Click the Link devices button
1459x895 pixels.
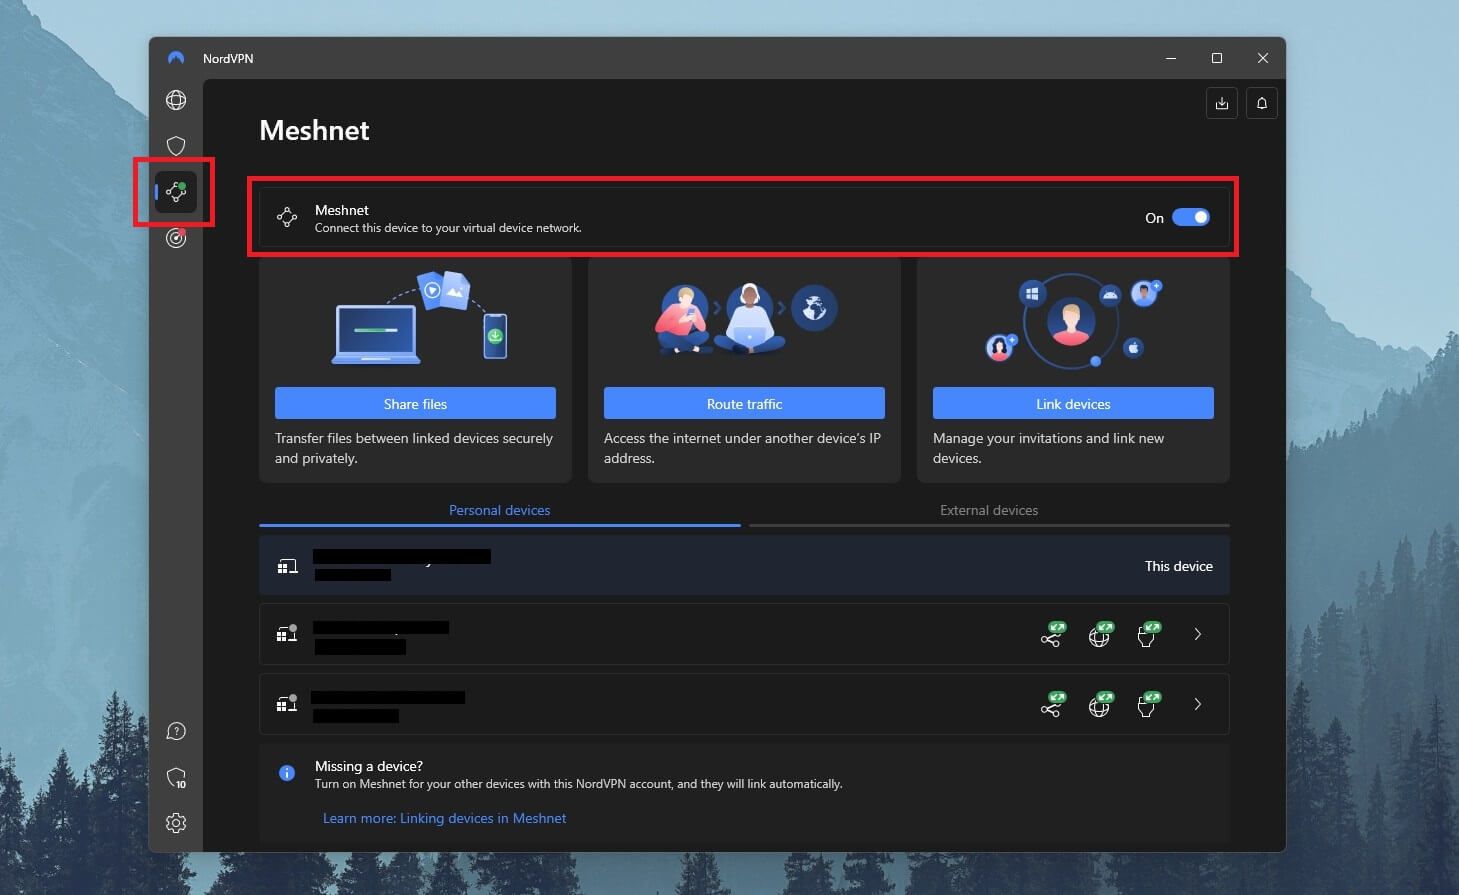click(x=1073, y=403)
